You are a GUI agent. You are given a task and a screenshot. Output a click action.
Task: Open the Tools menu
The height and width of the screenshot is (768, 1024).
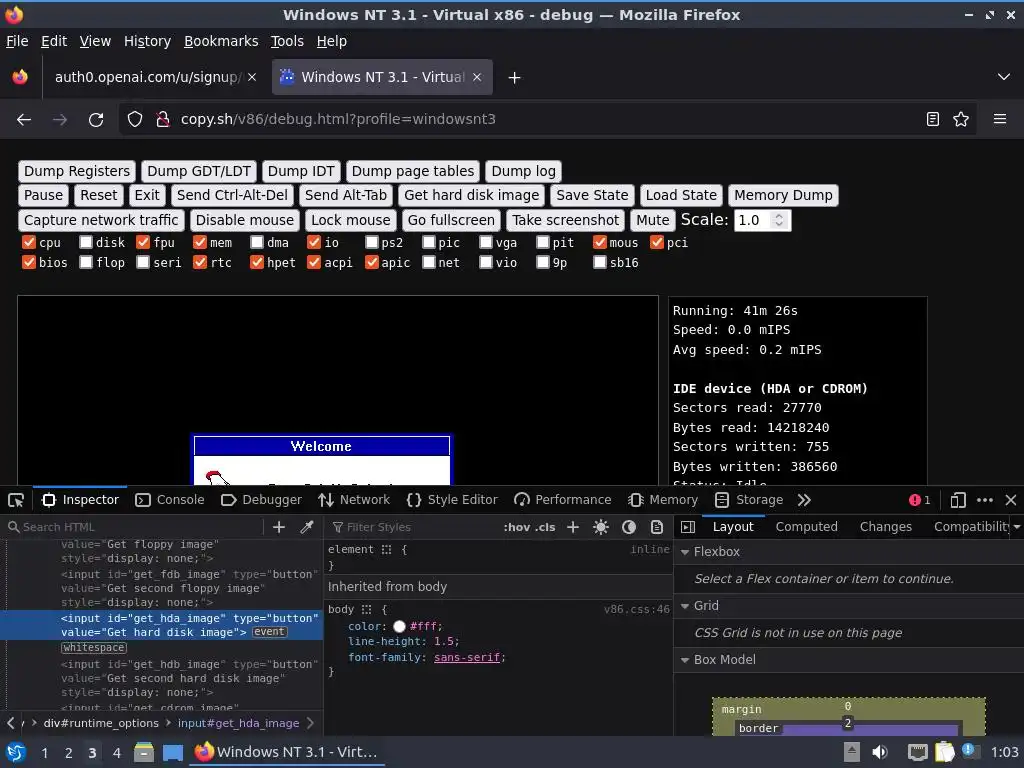pos(287,41)
